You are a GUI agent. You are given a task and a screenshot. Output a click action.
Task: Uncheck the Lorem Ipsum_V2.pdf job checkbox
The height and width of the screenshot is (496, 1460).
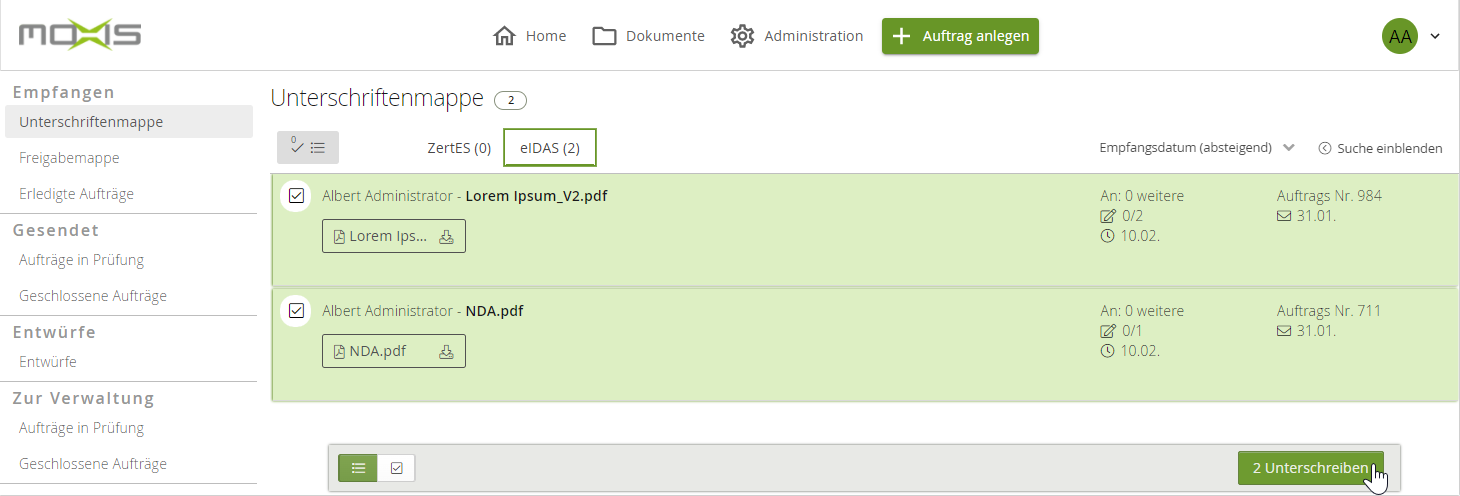pyautogui.click(x=296, y=196)
